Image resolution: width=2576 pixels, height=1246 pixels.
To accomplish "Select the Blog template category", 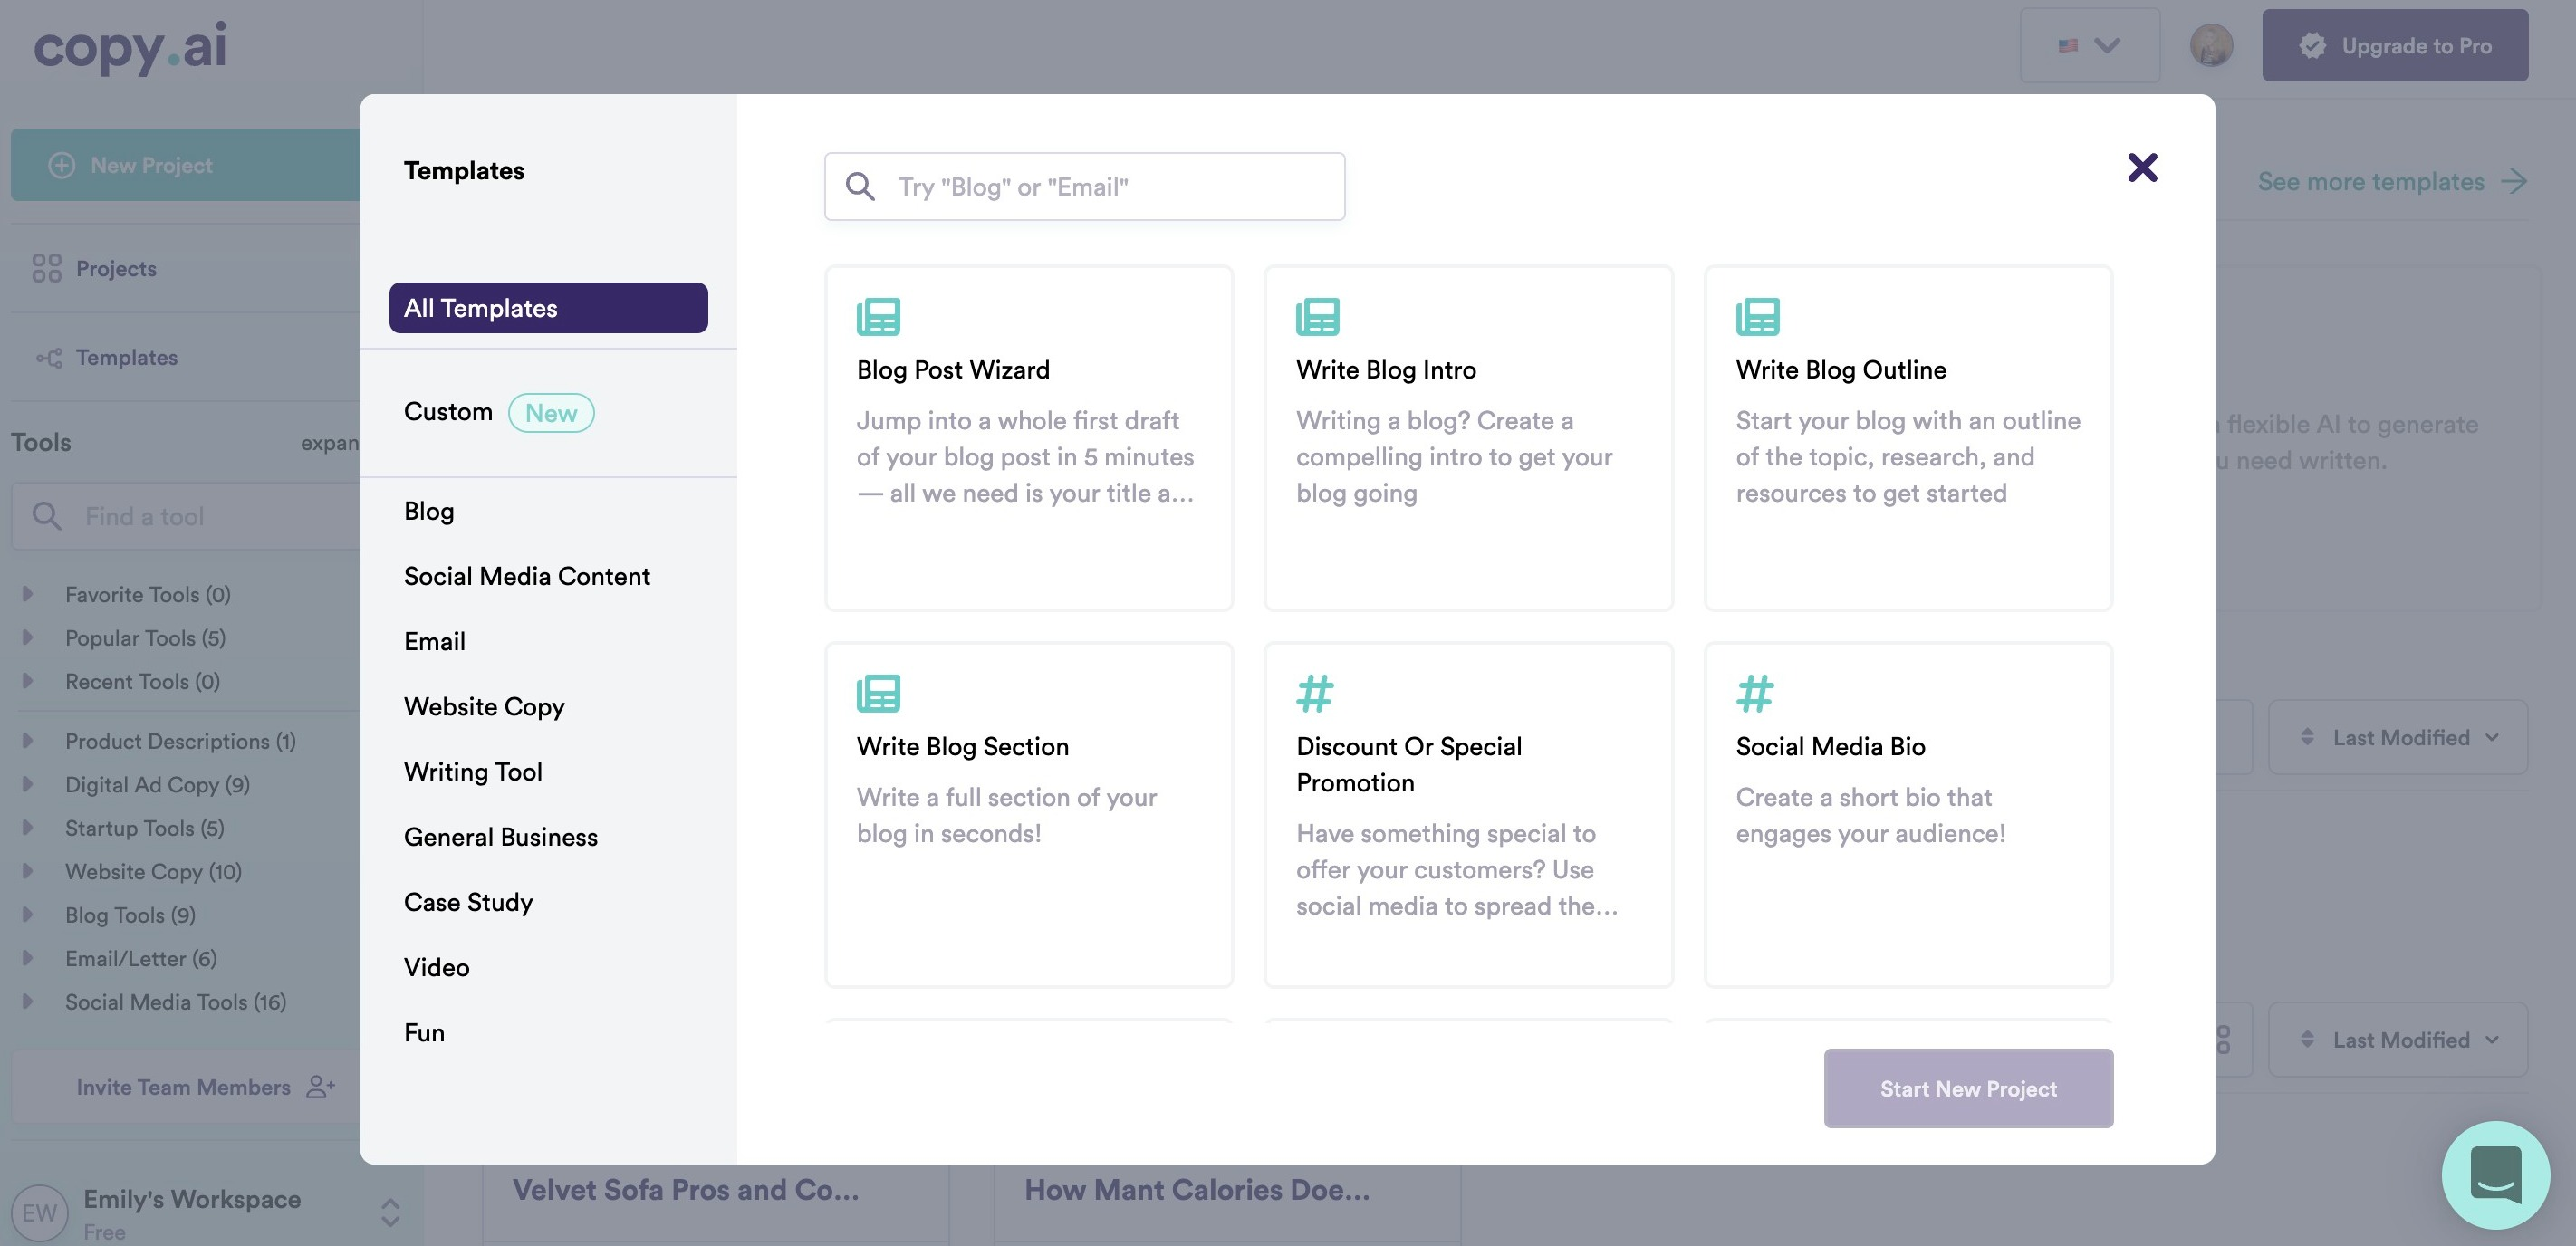I will click(429, 511).
